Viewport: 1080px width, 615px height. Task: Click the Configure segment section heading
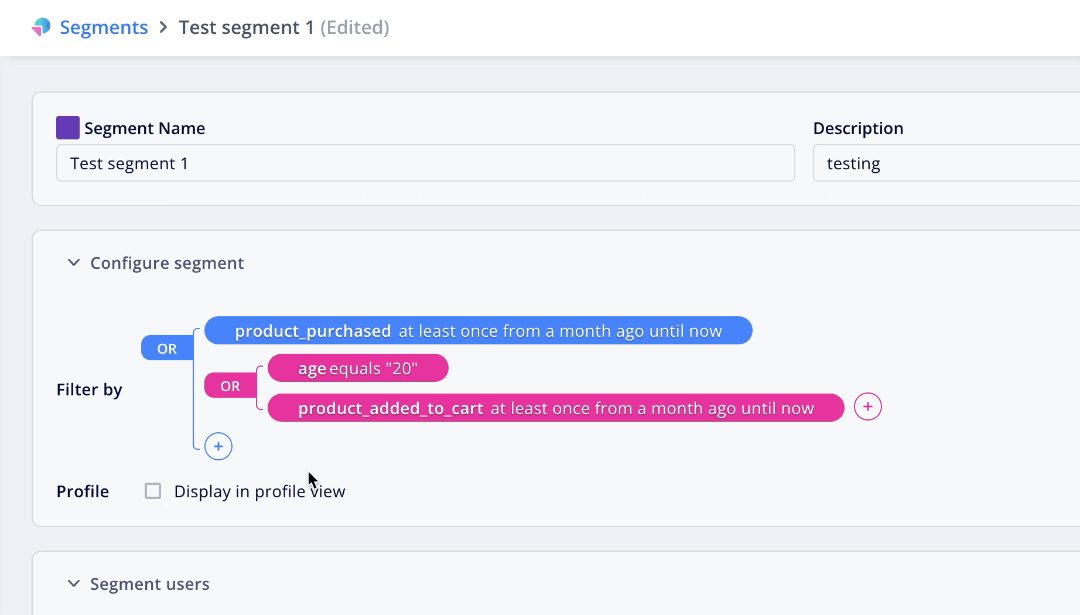(x=167, y=263)
